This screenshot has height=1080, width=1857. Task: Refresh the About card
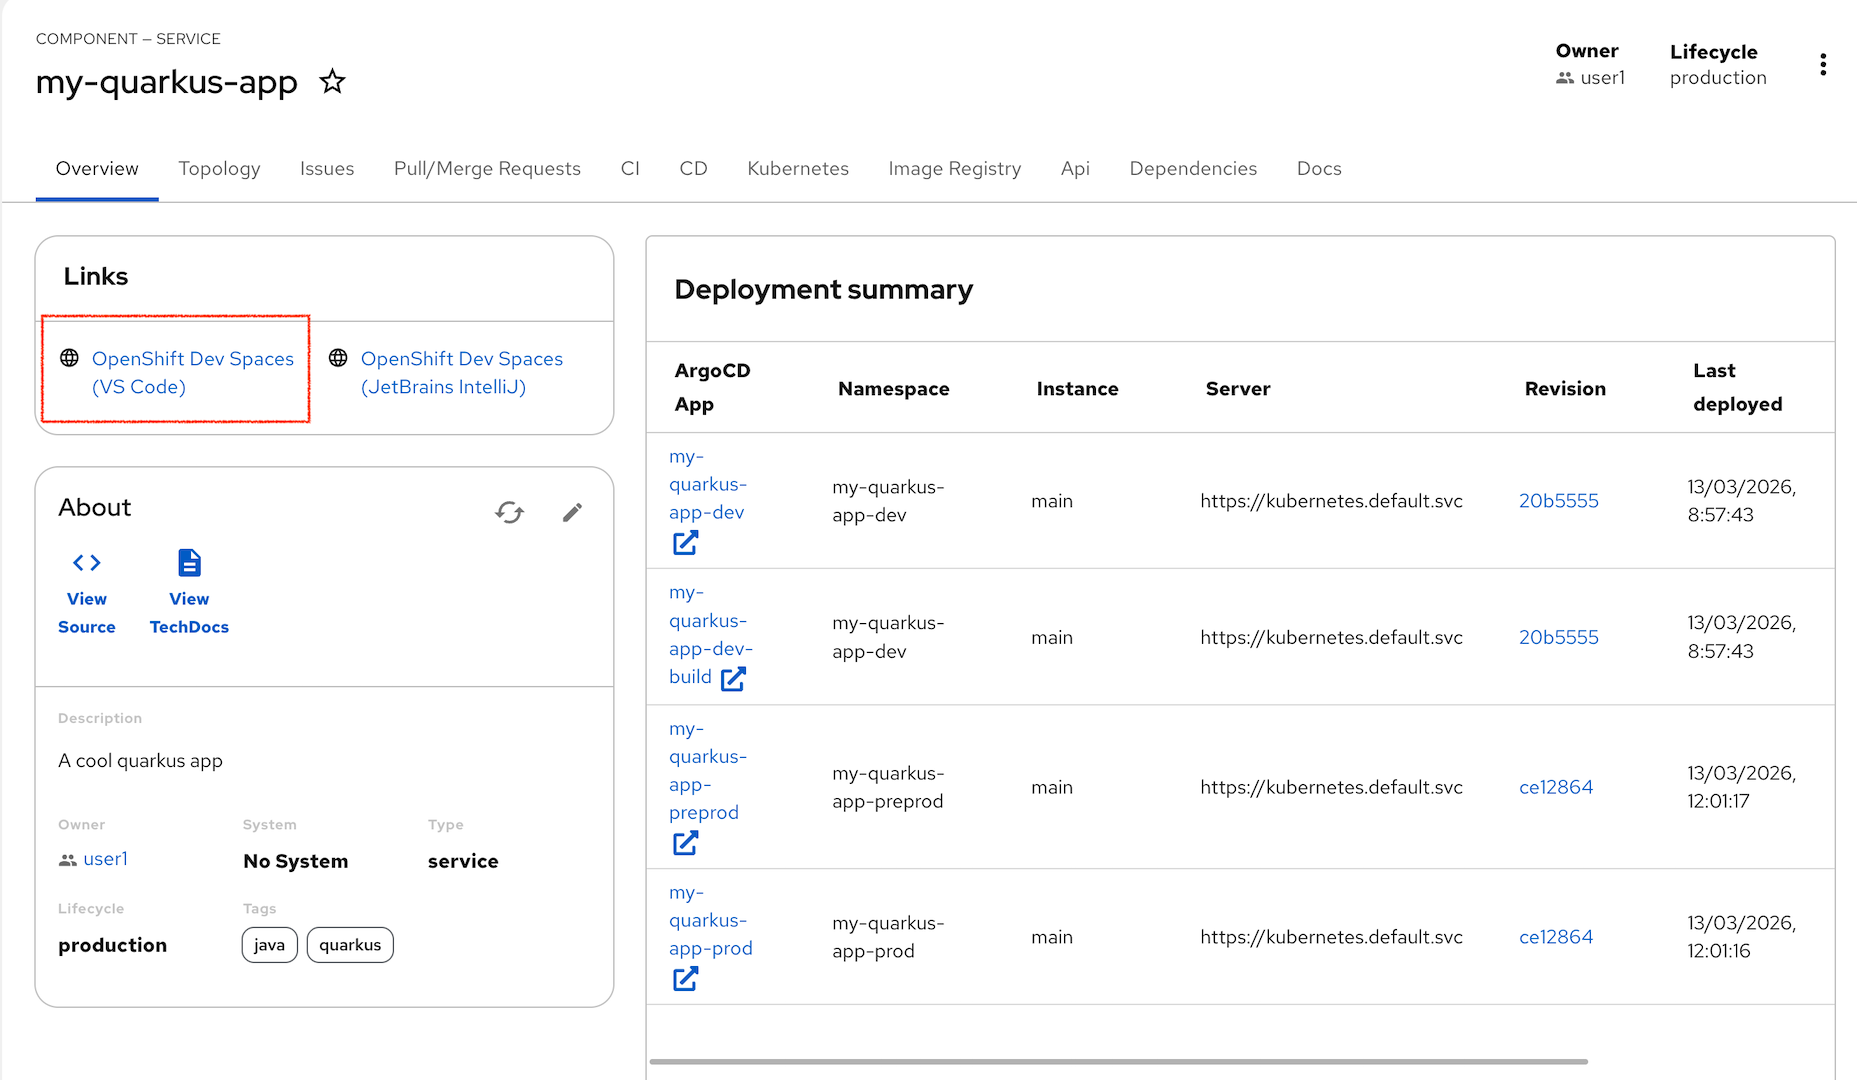(x=510, y=512)
